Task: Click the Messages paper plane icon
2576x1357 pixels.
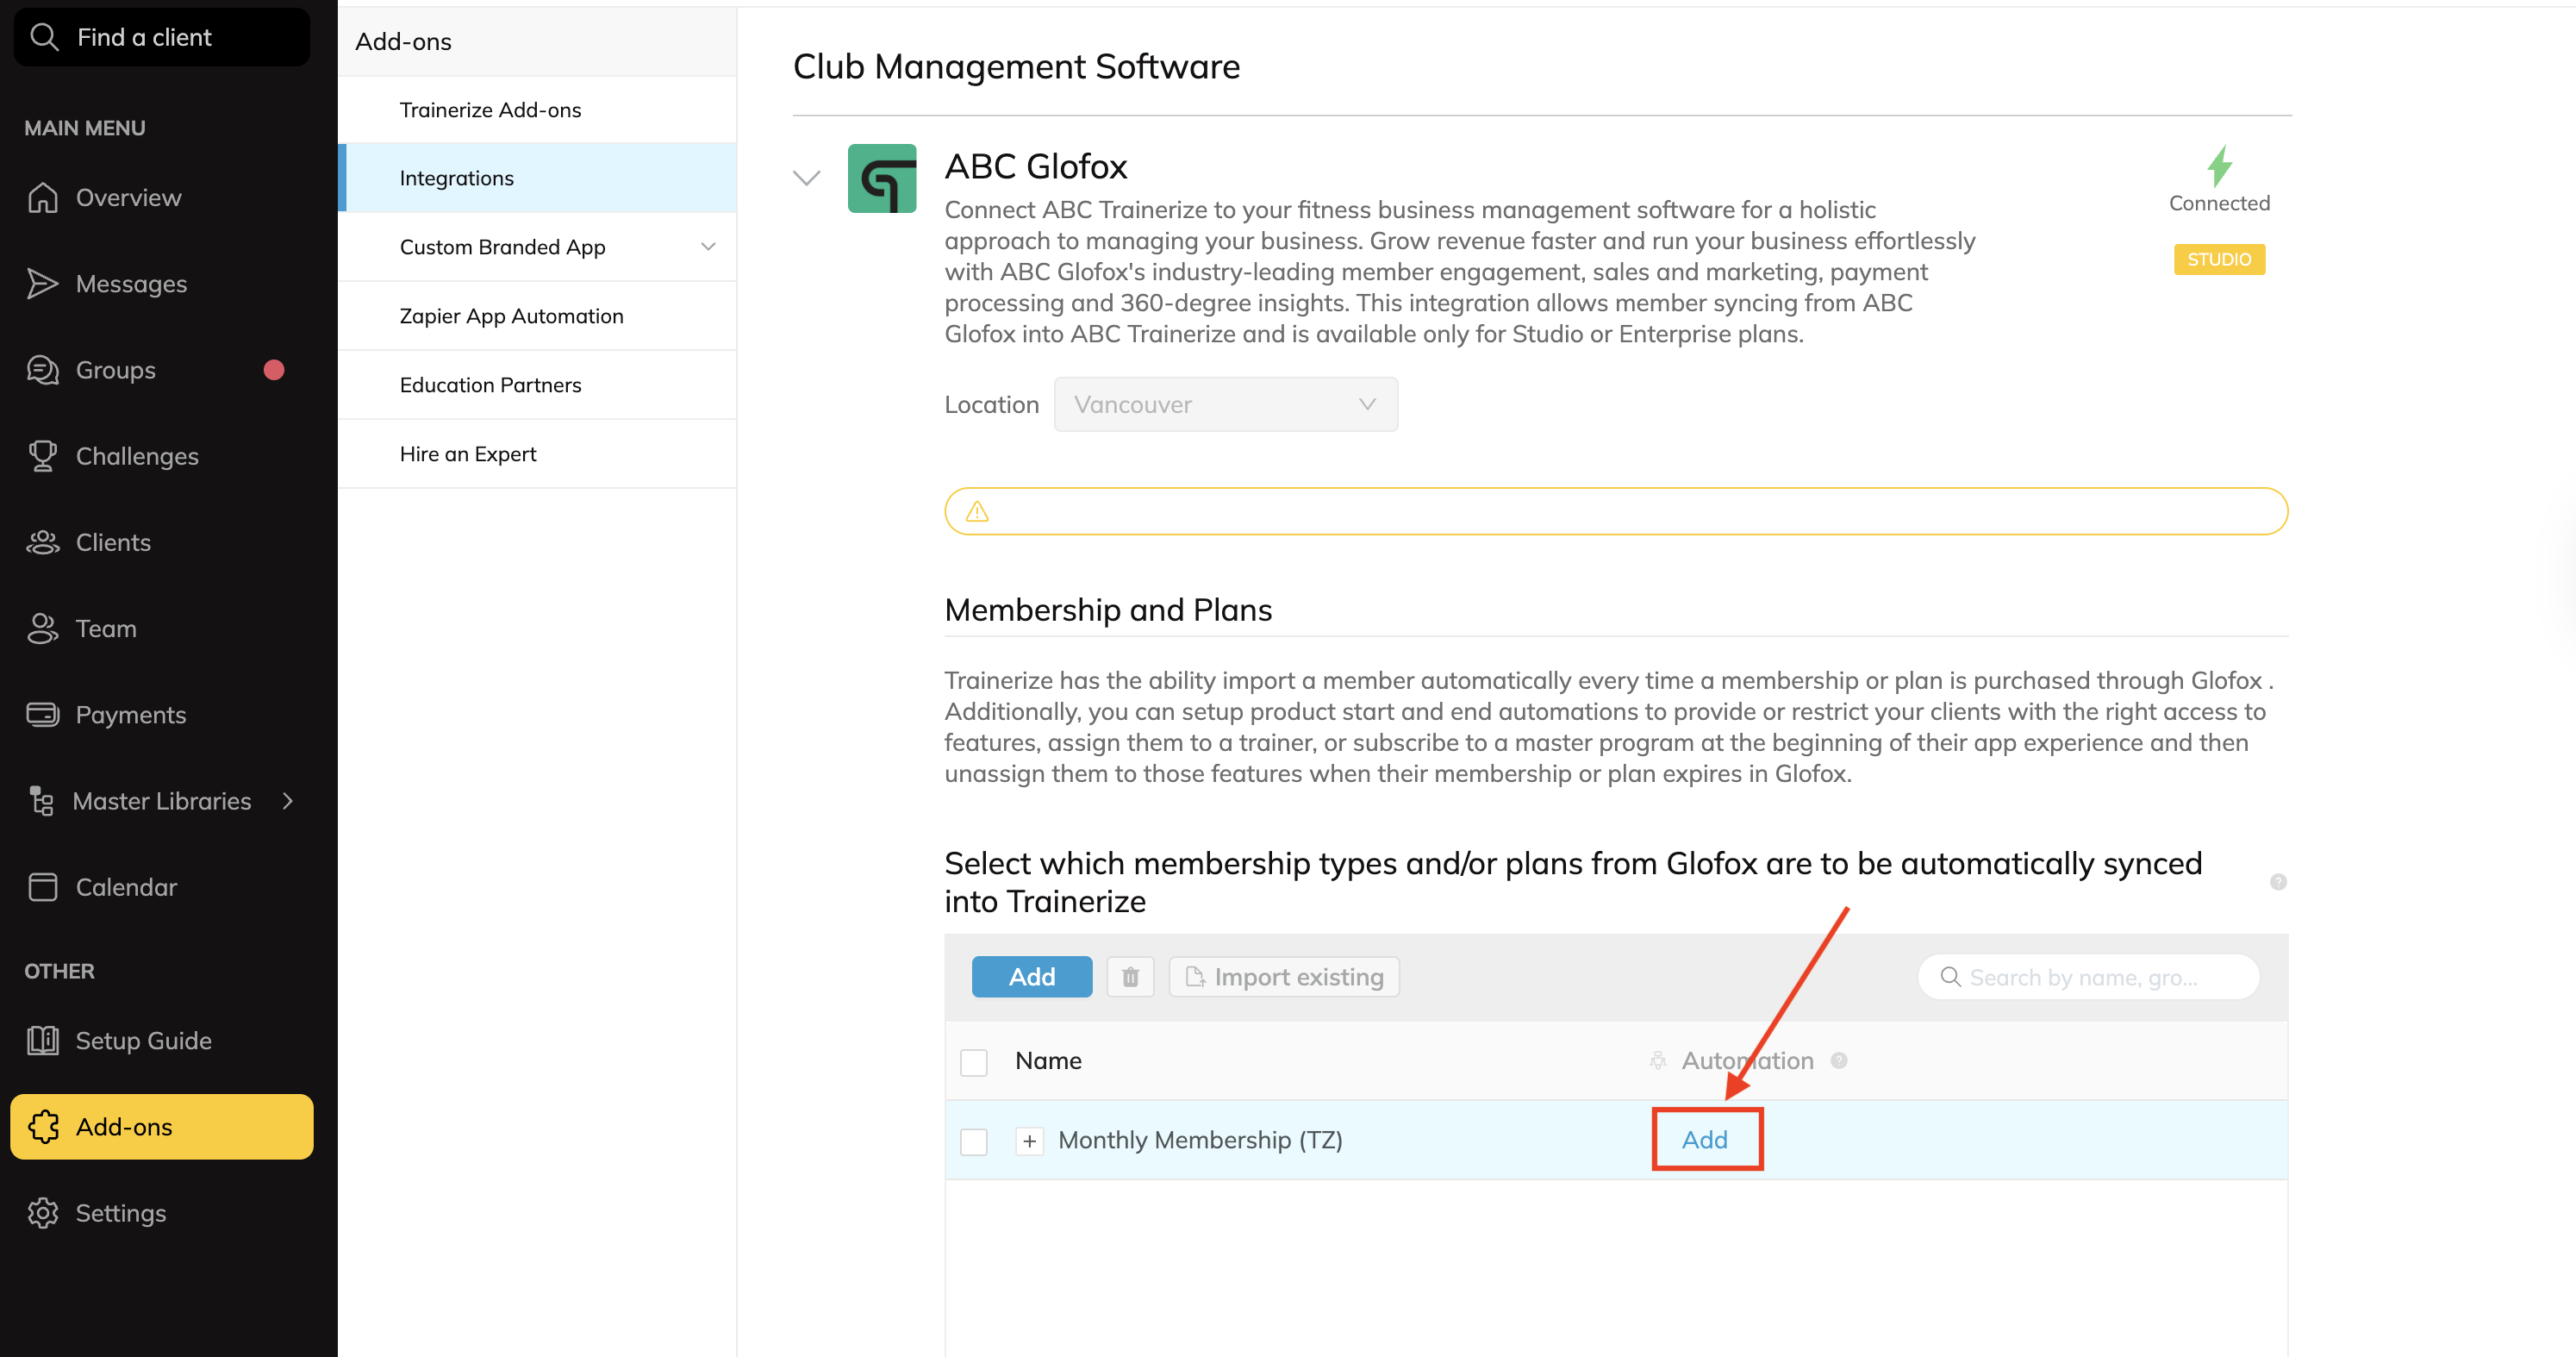Action: coord(43,284)
